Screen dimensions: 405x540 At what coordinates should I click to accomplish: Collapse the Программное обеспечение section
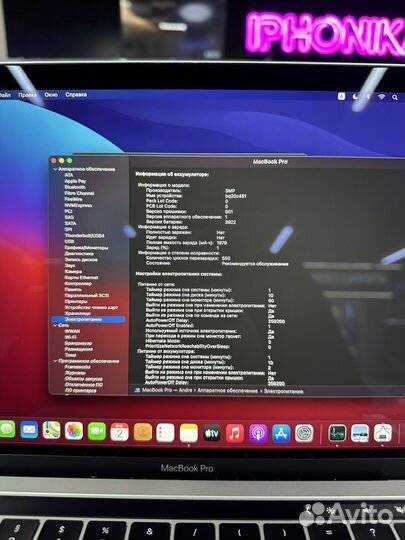pyautogui.click(x=55, y=361)
